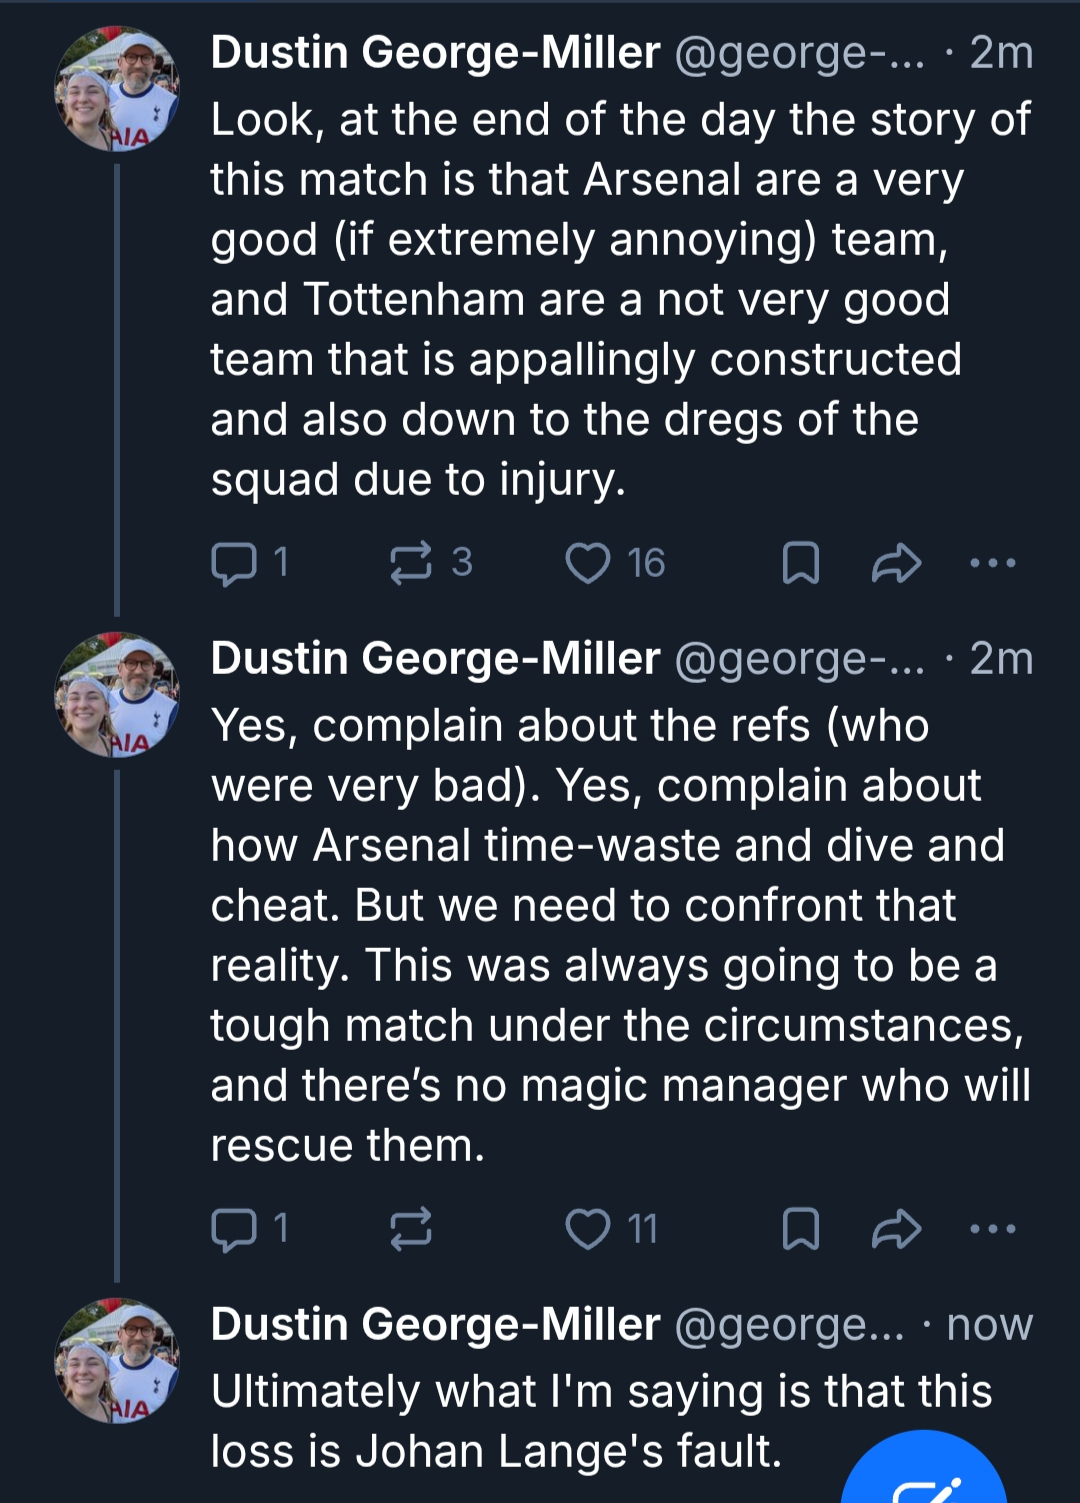Repost the first post with 3 reposts
This screenshot has height=1503, width=1080.
tap(410, 563)
